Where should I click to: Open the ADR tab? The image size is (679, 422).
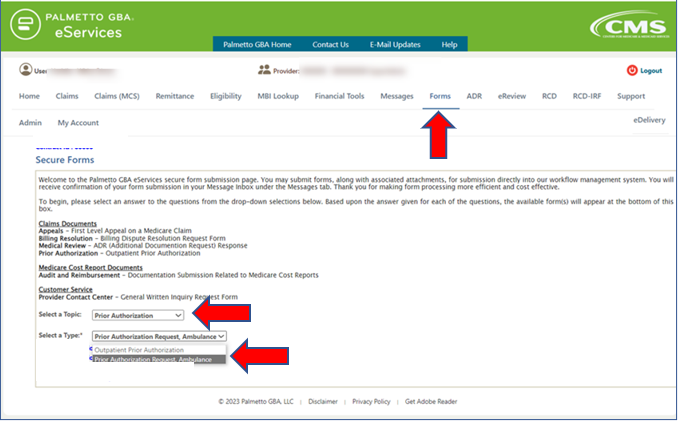pyautogui.click(x=474, y=96)
